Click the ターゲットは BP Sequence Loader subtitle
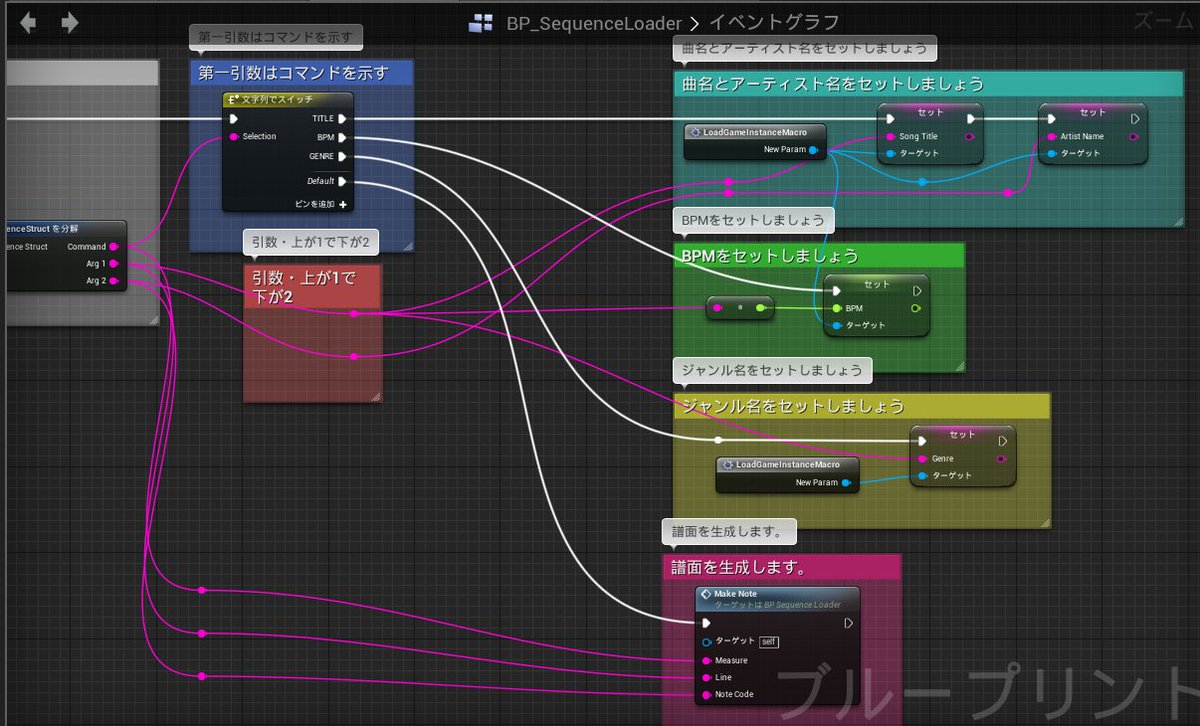Image resolution: width=1200 pixels, height=726 pixels. point(777,605)
